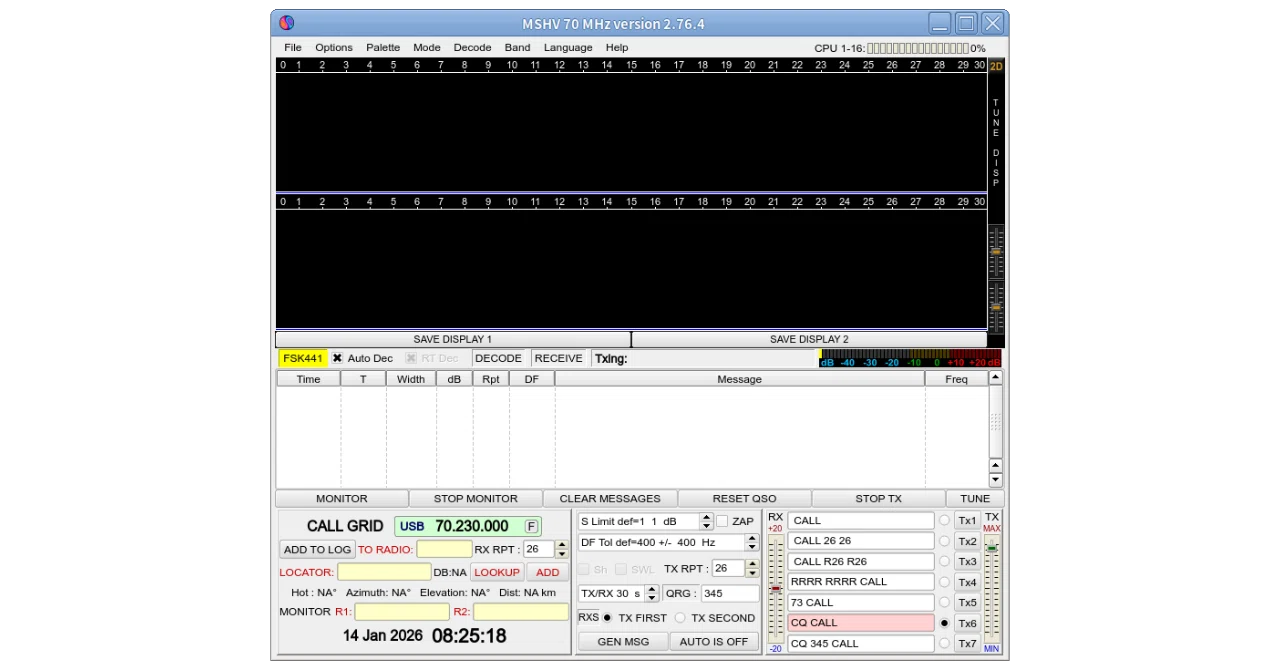Decrease TX RPT with its down arrow
The image size is (1280, 670).
752,572
